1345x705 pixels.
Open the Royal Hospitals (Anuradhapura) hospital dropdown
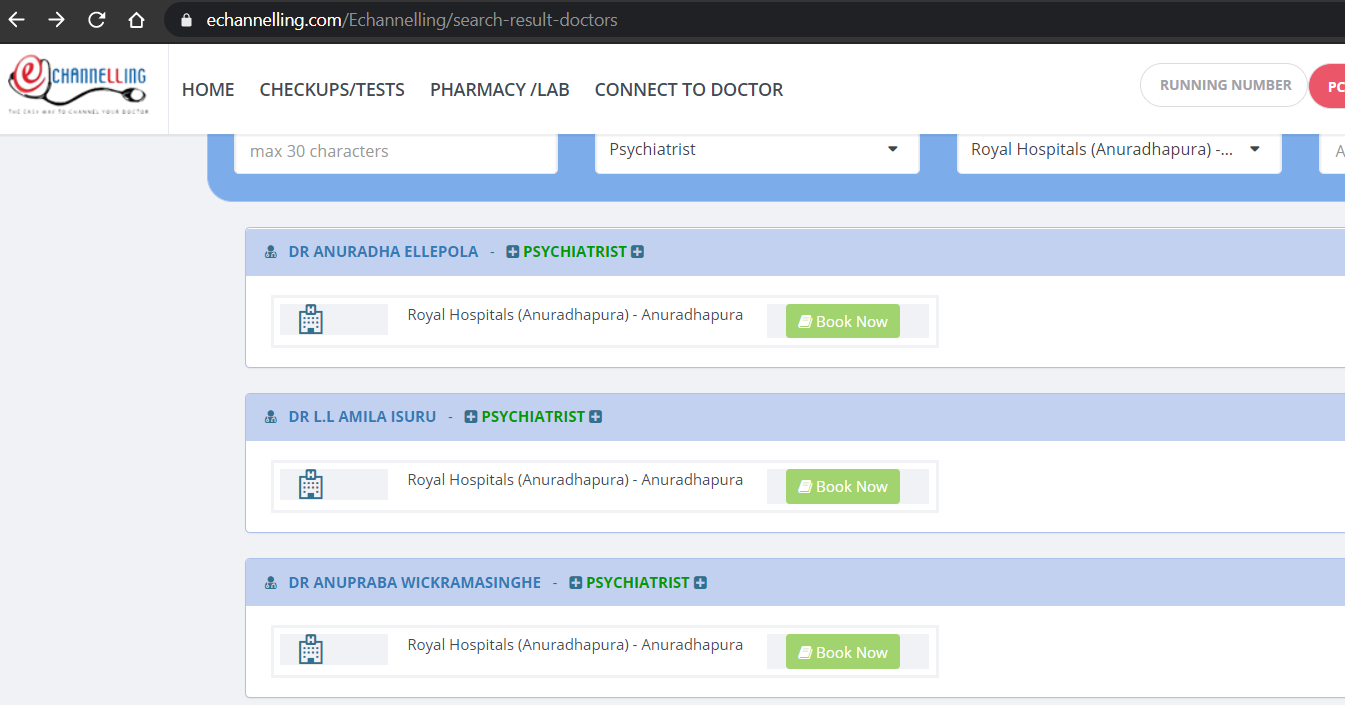(x=1119, y=150)
